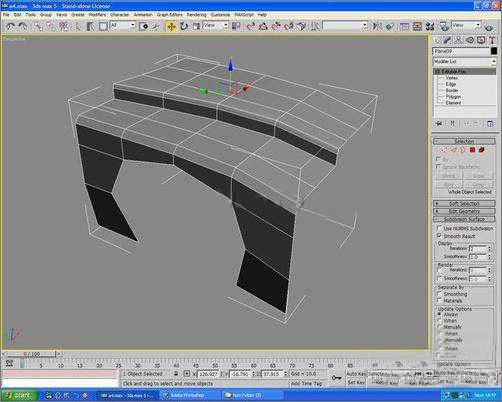502x402 pixels.
Task: Enable Use NURMS Subdivision checkbox
Action: click(439, 228)
